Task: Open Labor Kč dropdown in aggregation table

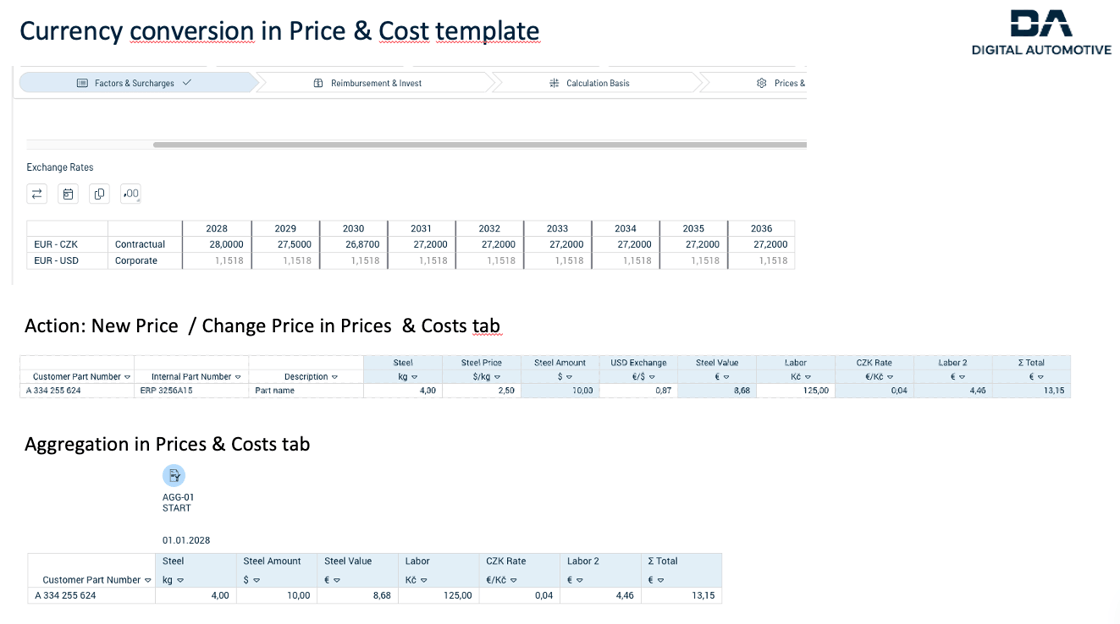Action: pyautogui.click(x=424, y=580)
